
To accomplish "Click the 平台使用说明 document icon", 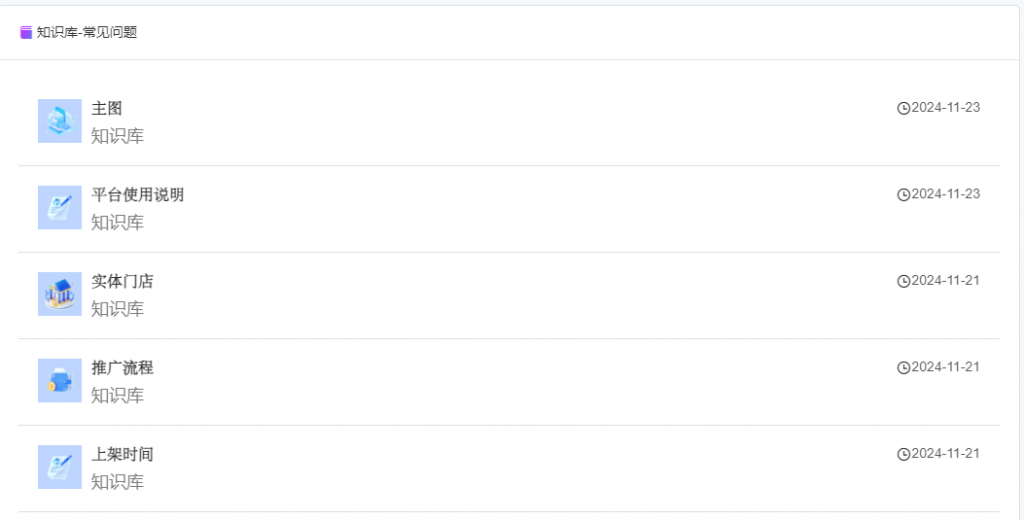I will click(60, 207).
